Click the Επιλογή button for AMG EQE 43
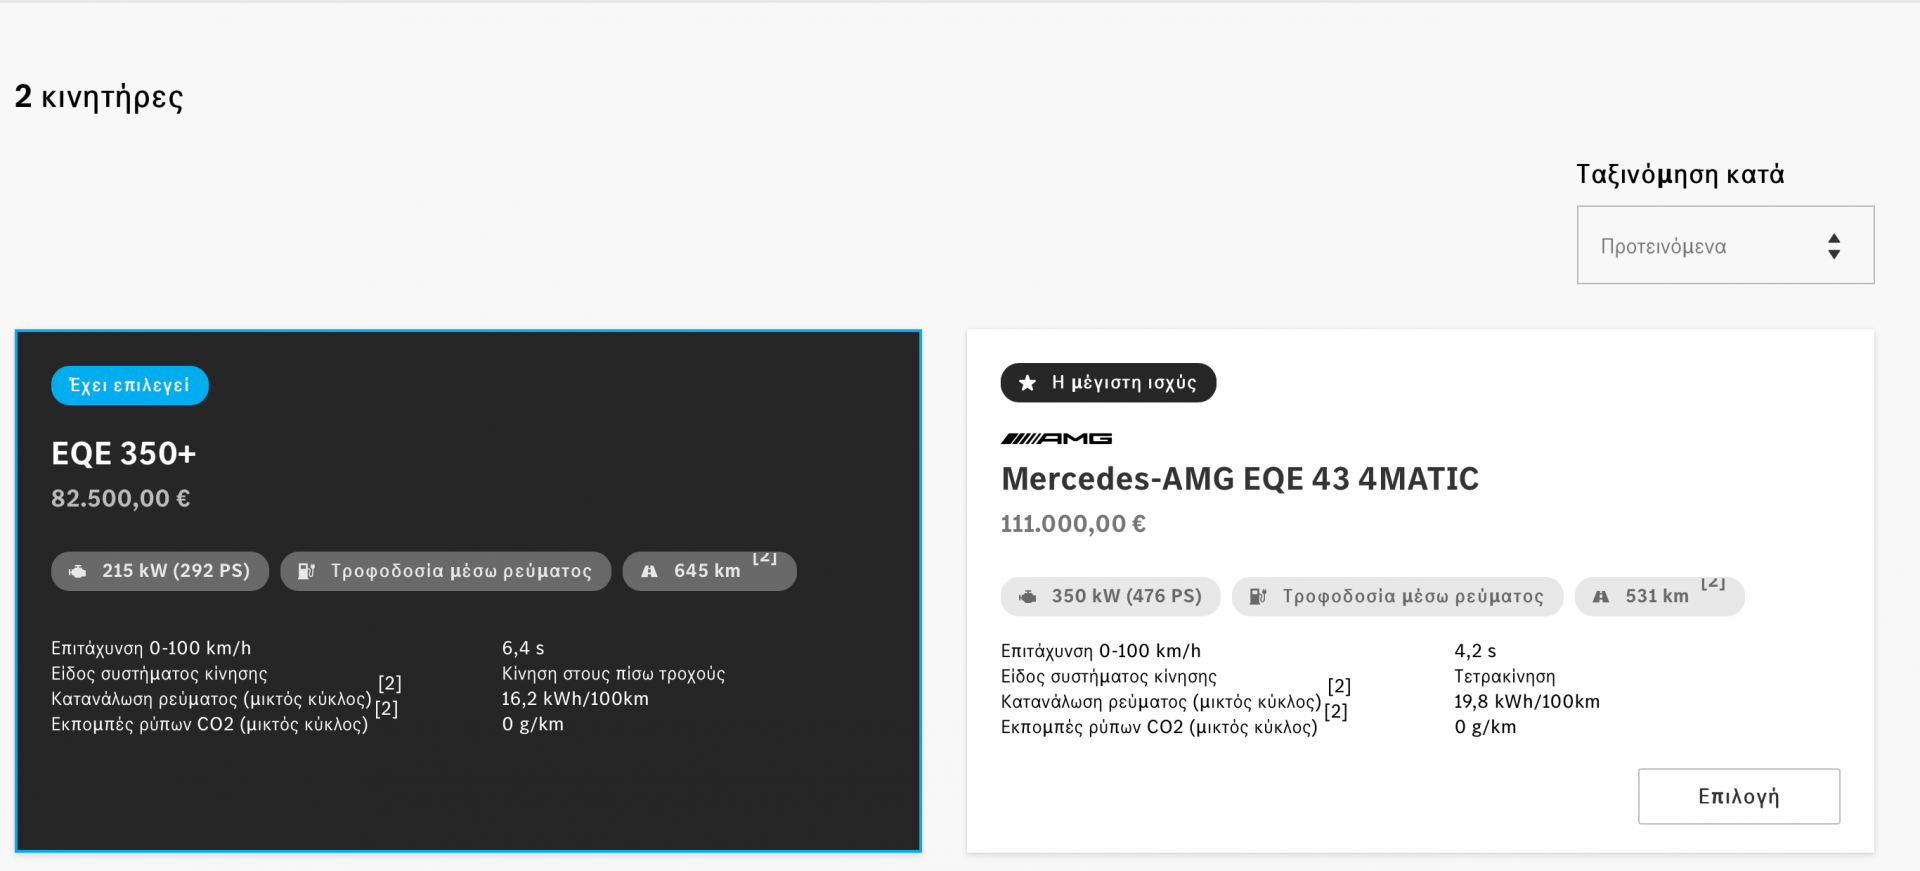This screenshot has width=1920, height=871. 1738,796
